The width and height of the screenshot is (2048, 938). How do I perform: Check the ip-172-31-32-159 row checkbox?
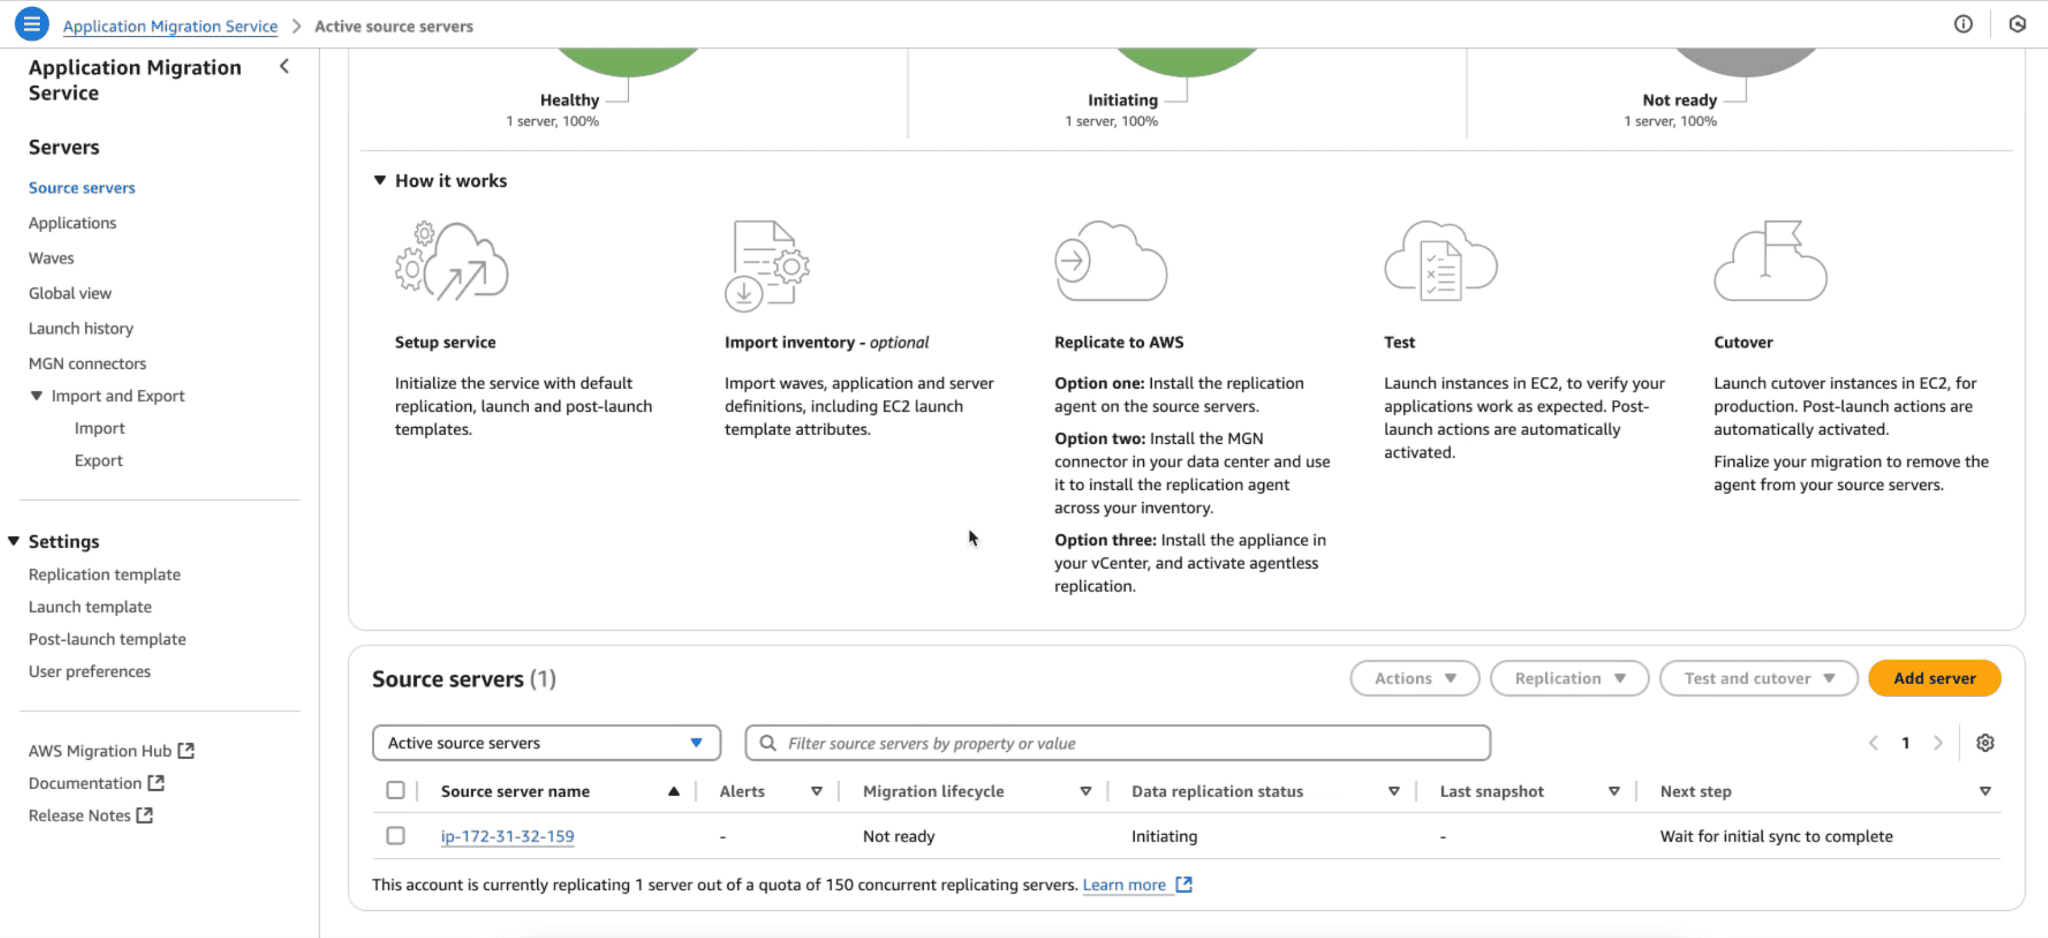point(396,836)
